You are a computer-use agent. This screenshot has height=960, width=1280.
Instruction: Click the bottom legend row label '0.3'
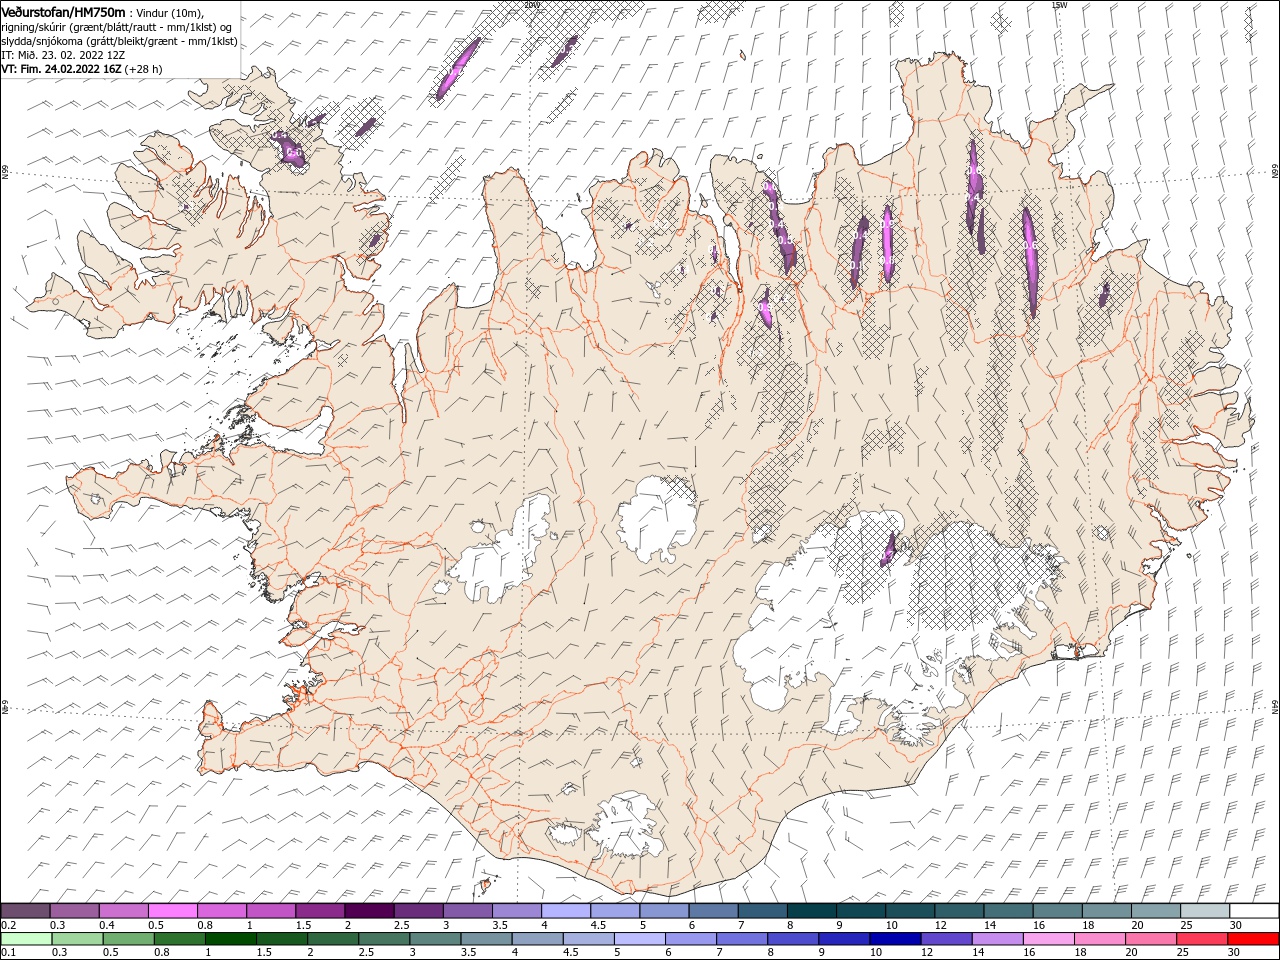coord(59,953)
